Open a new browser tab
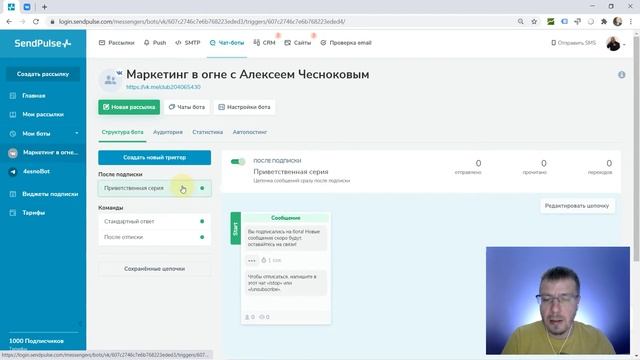Screen dimensions: 640x360 [44, 7]
